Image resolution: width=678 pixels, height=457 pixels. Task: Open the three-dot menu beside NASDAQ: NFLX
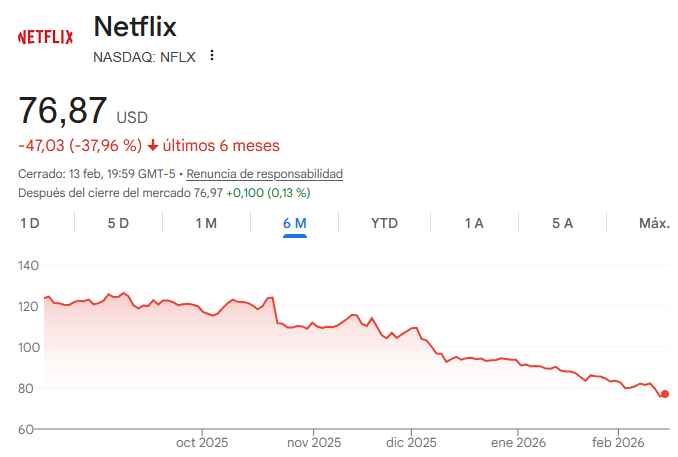point(211,56)
